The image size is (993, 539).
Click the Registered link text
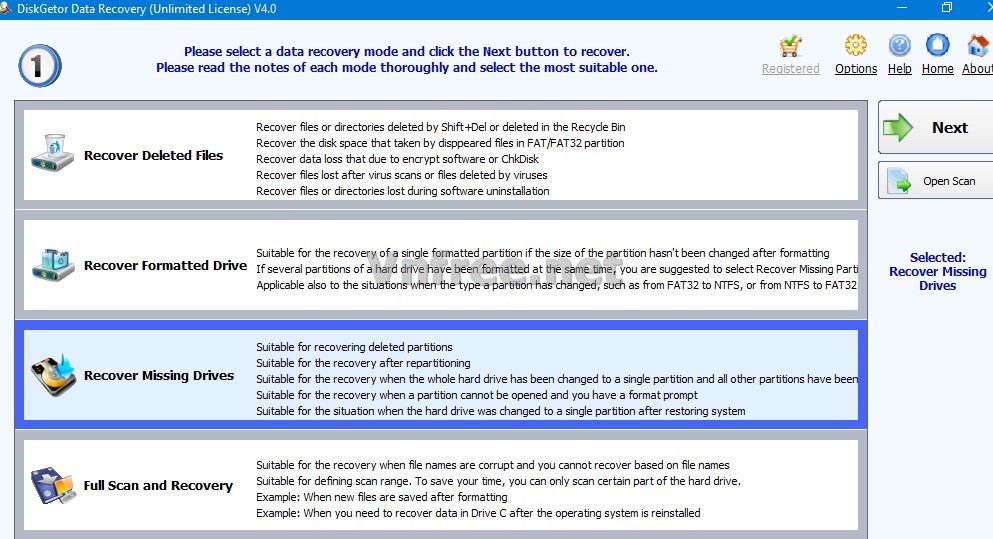click(790, 69)
